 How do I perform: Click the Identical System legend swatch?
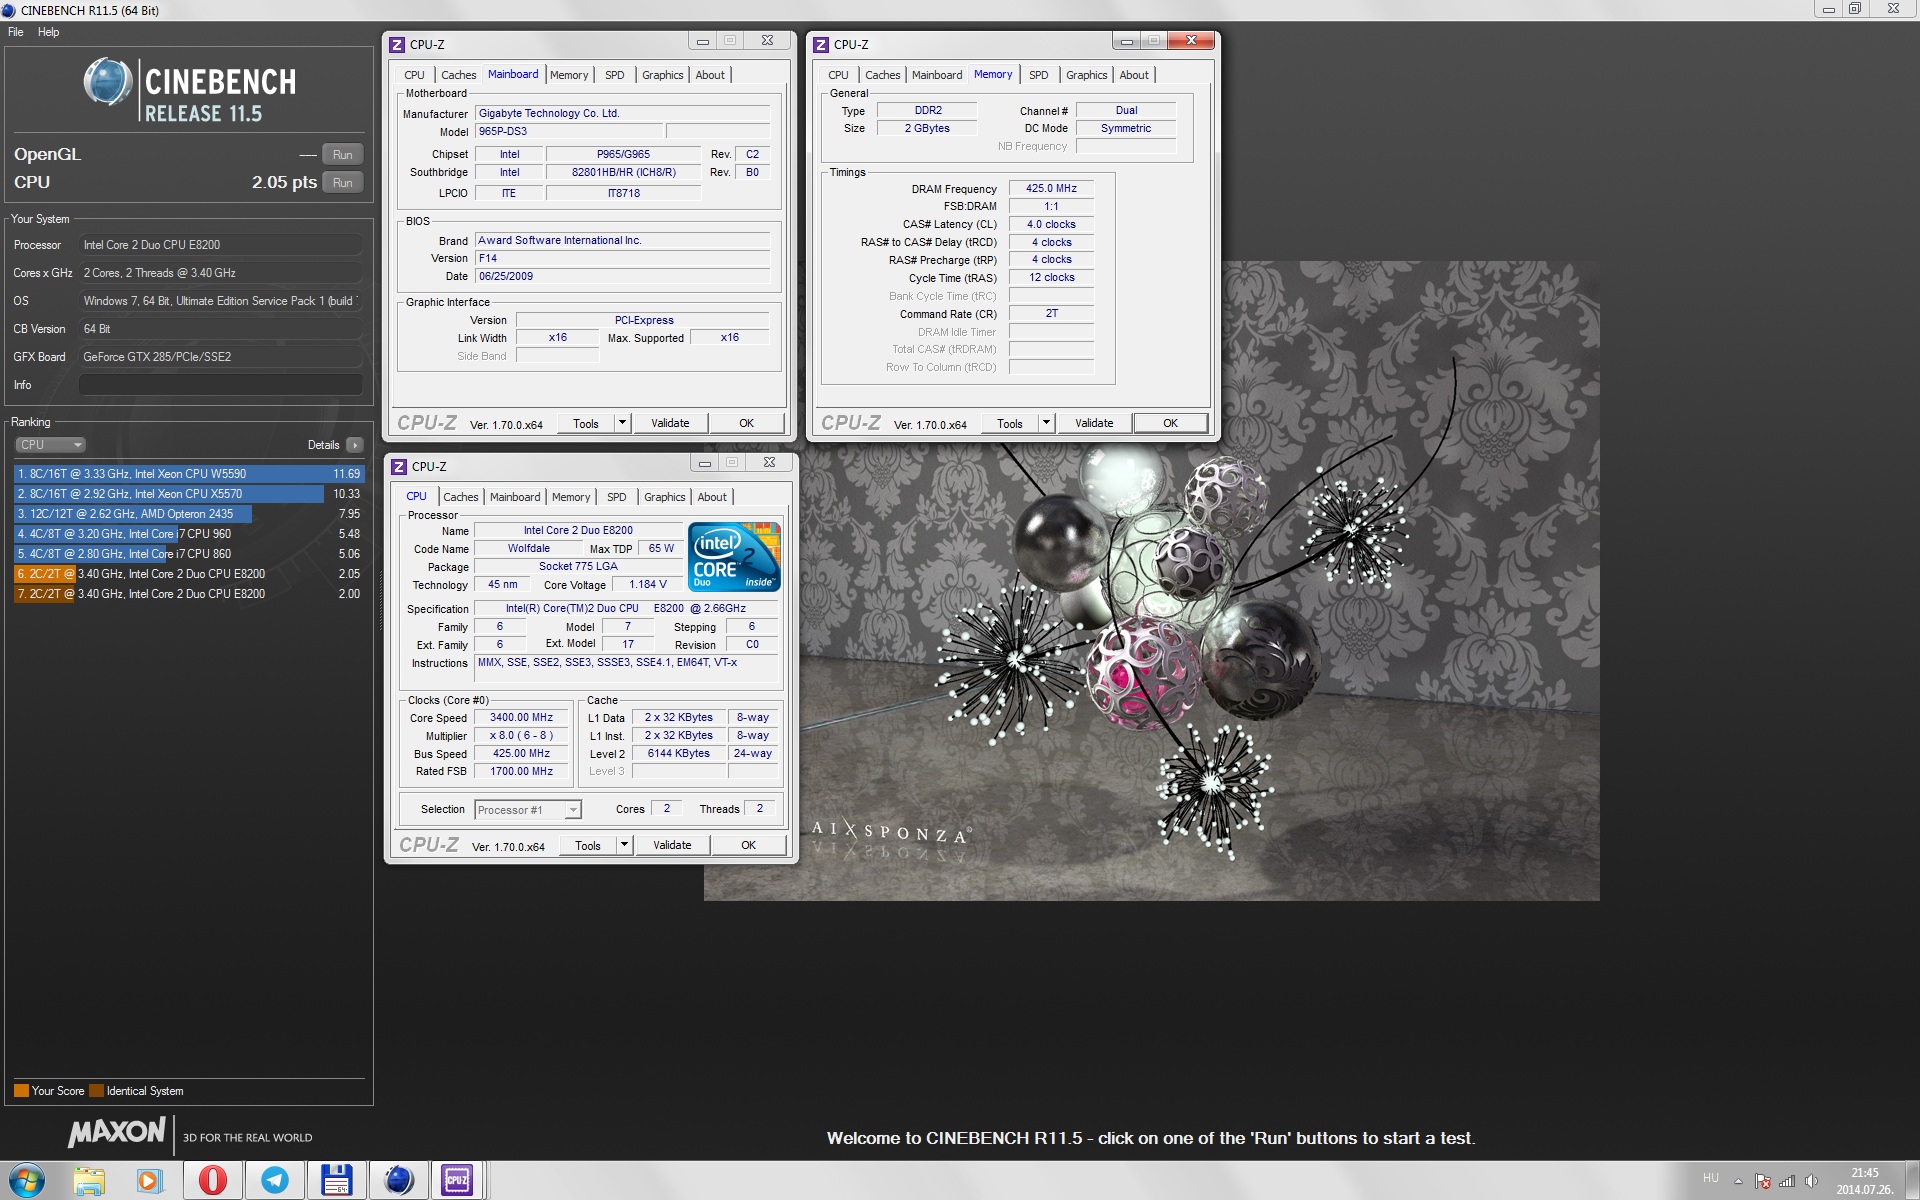(x=96, y=1091)
